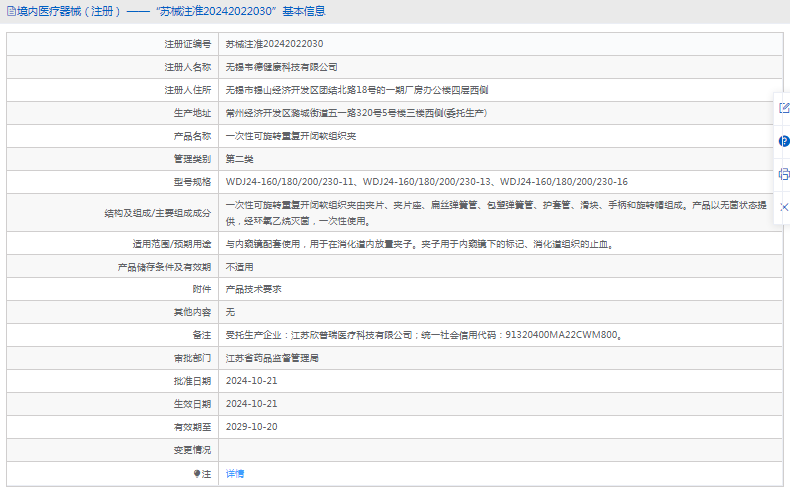Open the 详情 link

click(x=235, y=473)
